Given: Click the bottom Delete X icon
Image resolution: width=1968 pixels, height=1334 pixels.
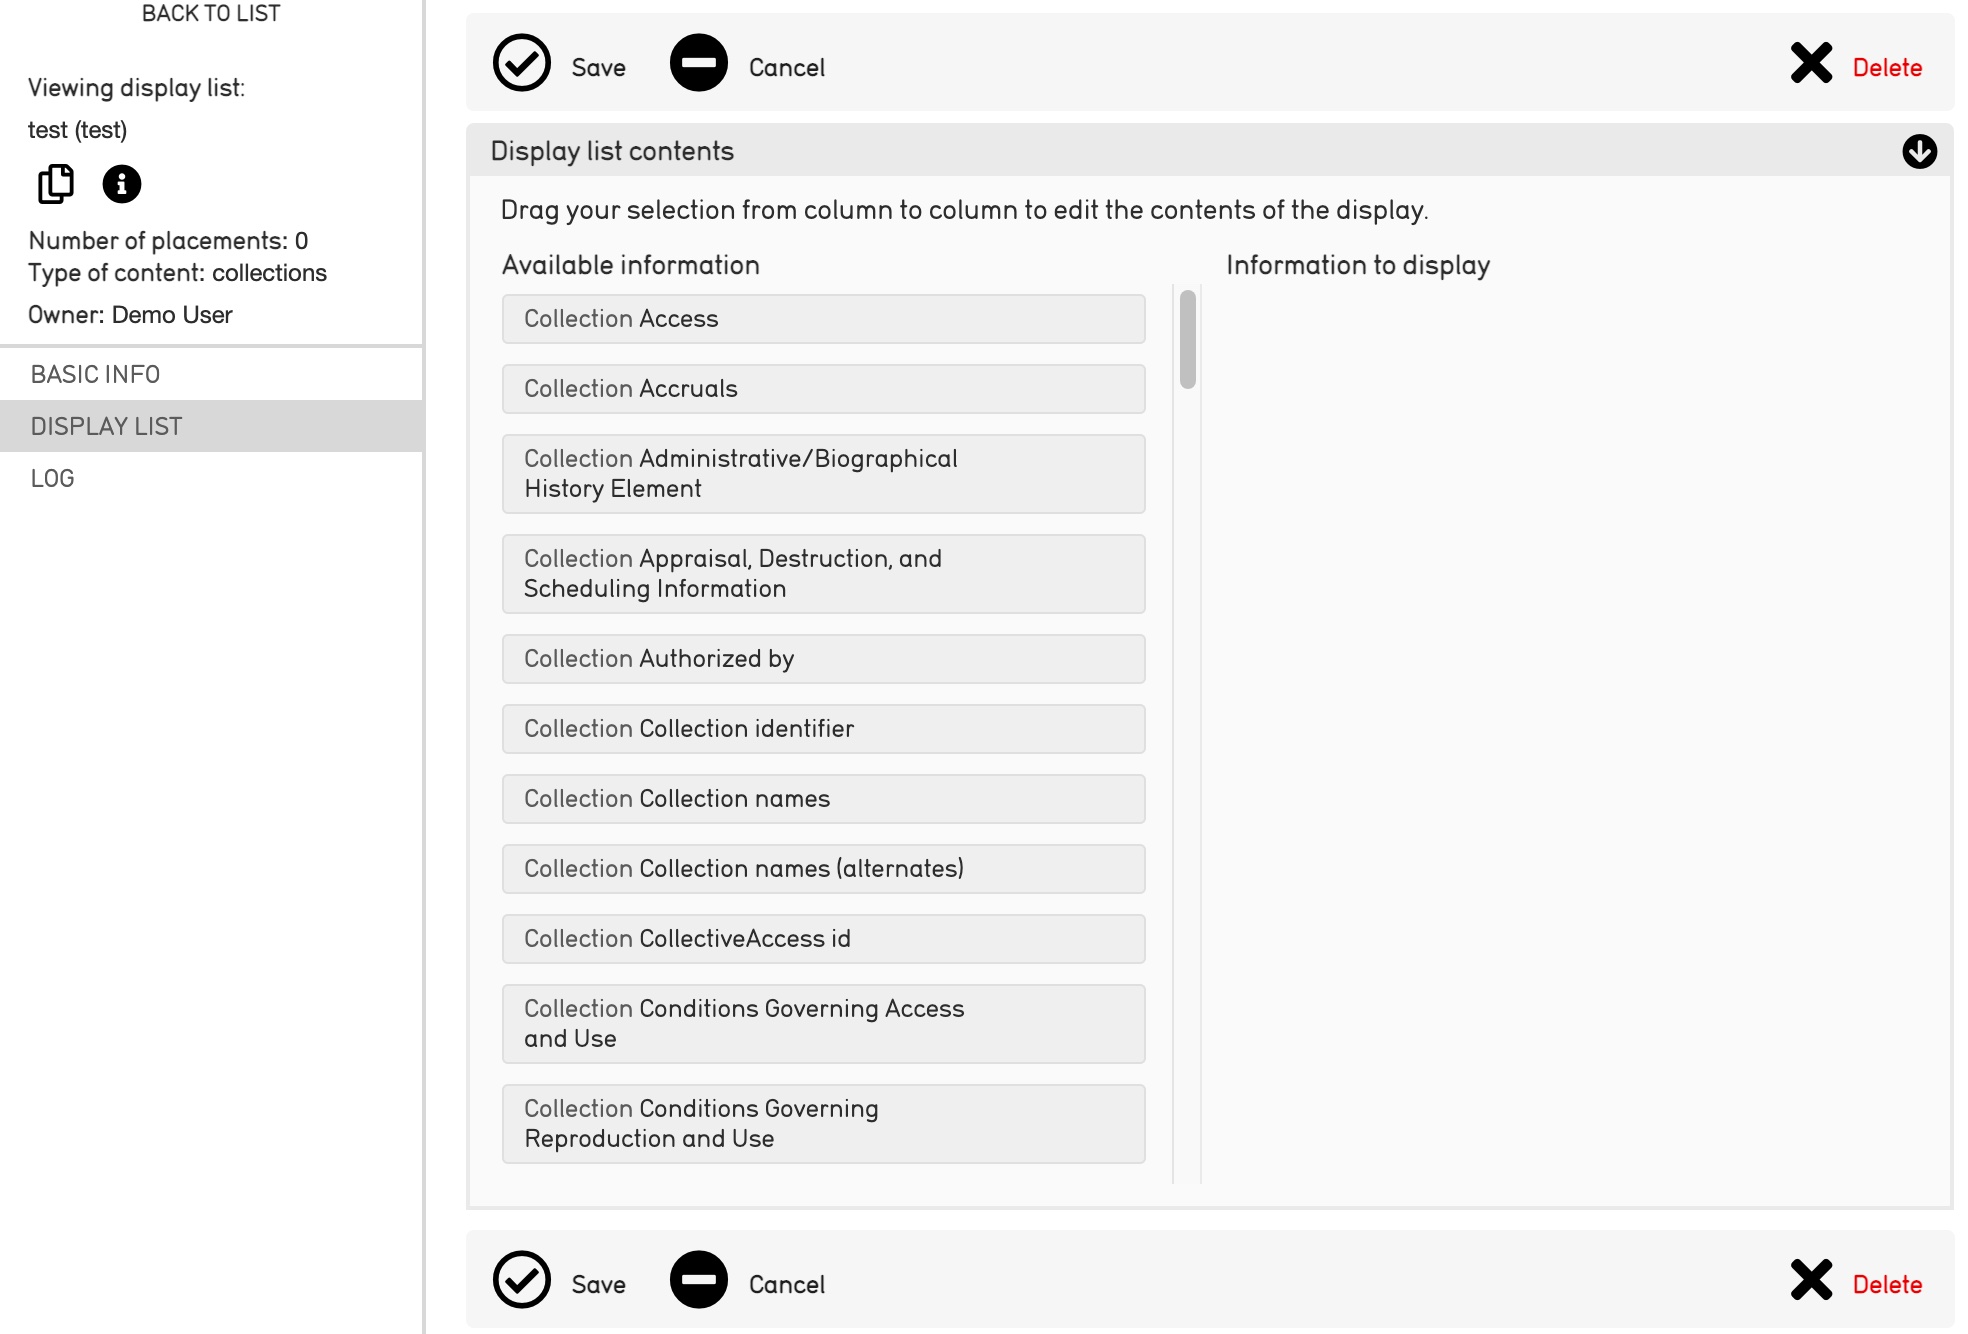Looking at the screenshot, I should click(1811, 1280).
